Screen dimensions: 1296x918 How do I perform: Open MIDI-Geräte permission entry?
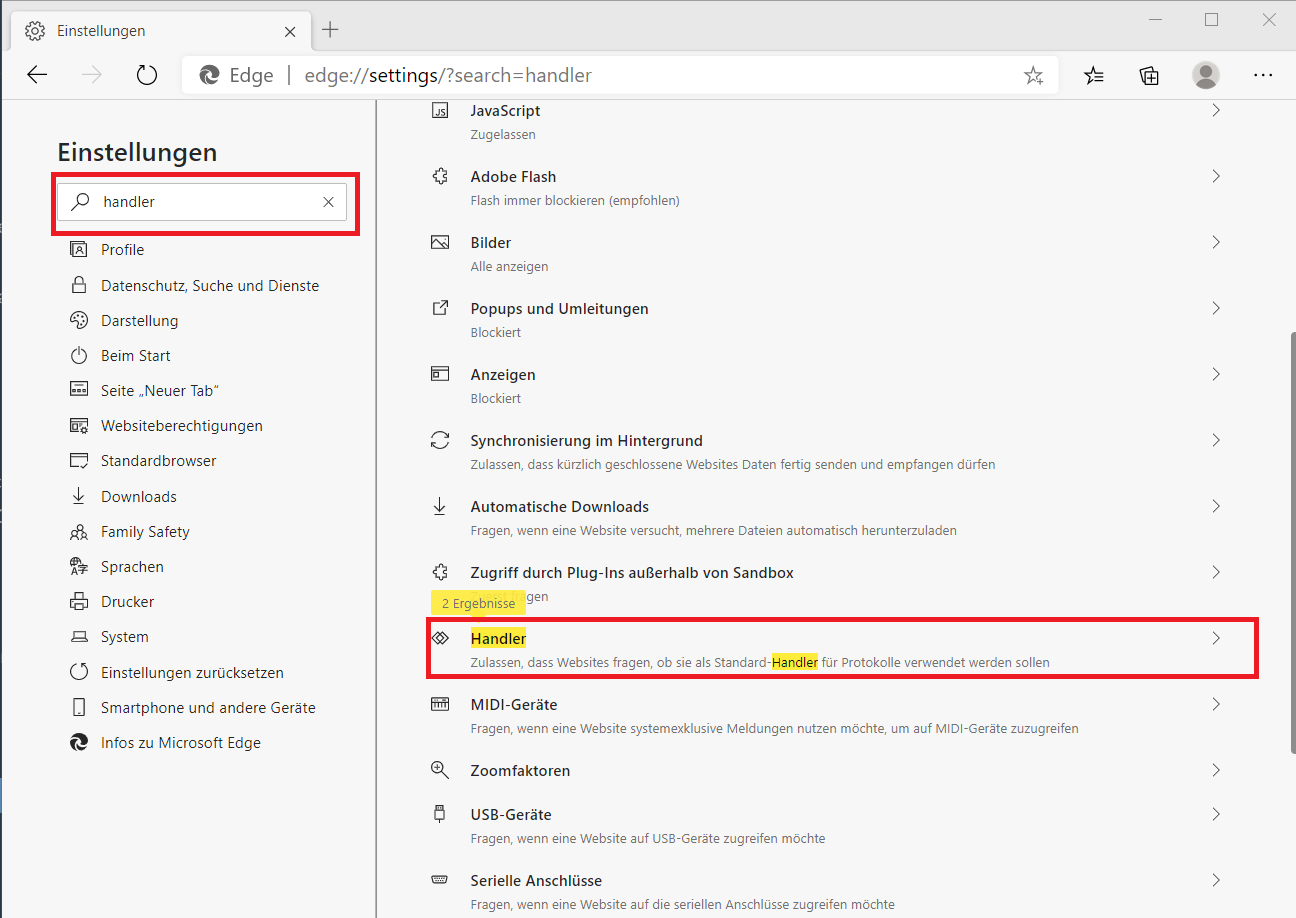513,705
